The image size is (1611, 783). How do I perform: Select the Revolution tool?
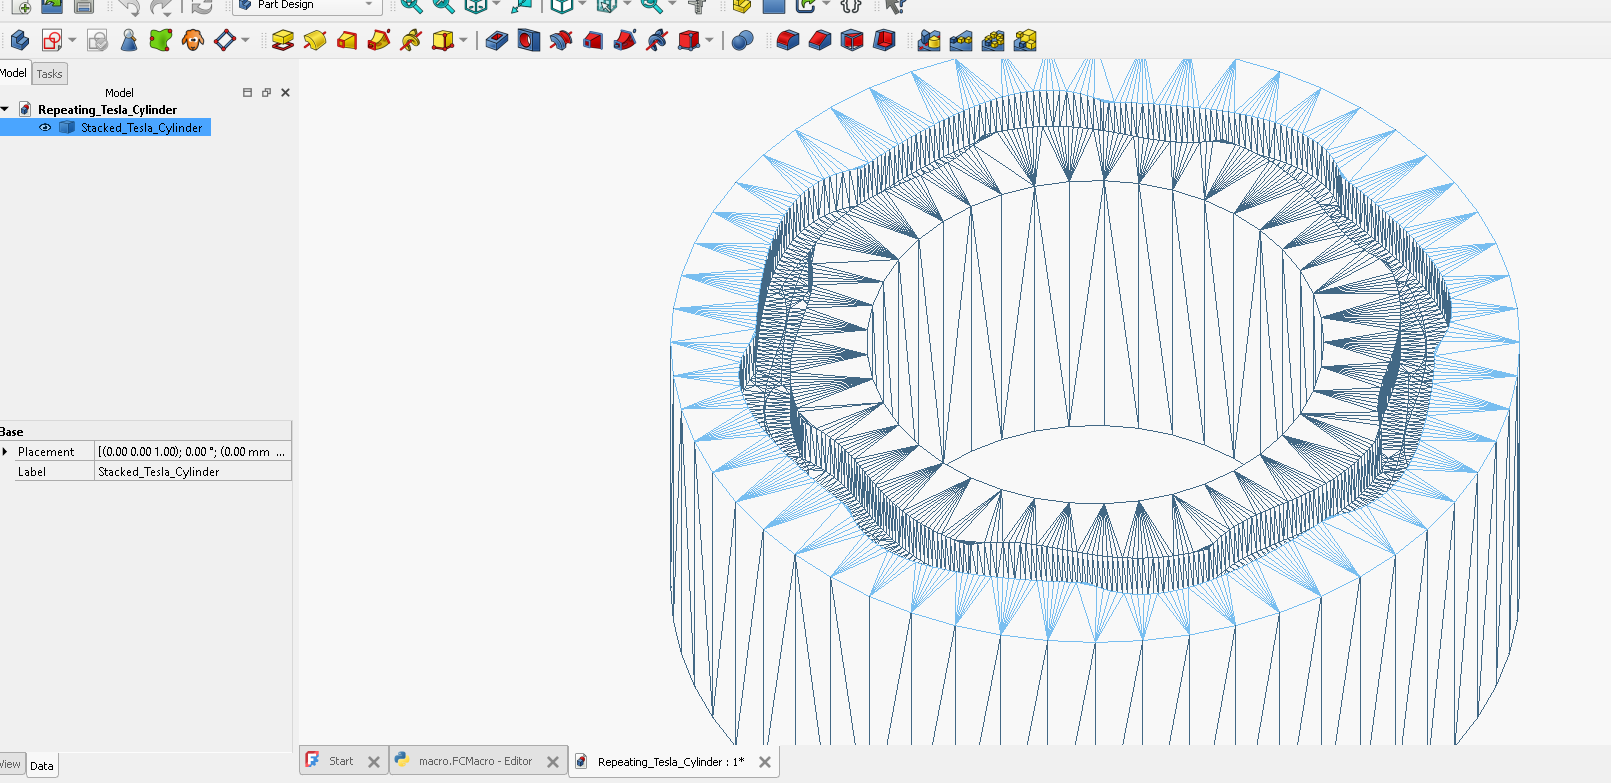click(315, 41)
